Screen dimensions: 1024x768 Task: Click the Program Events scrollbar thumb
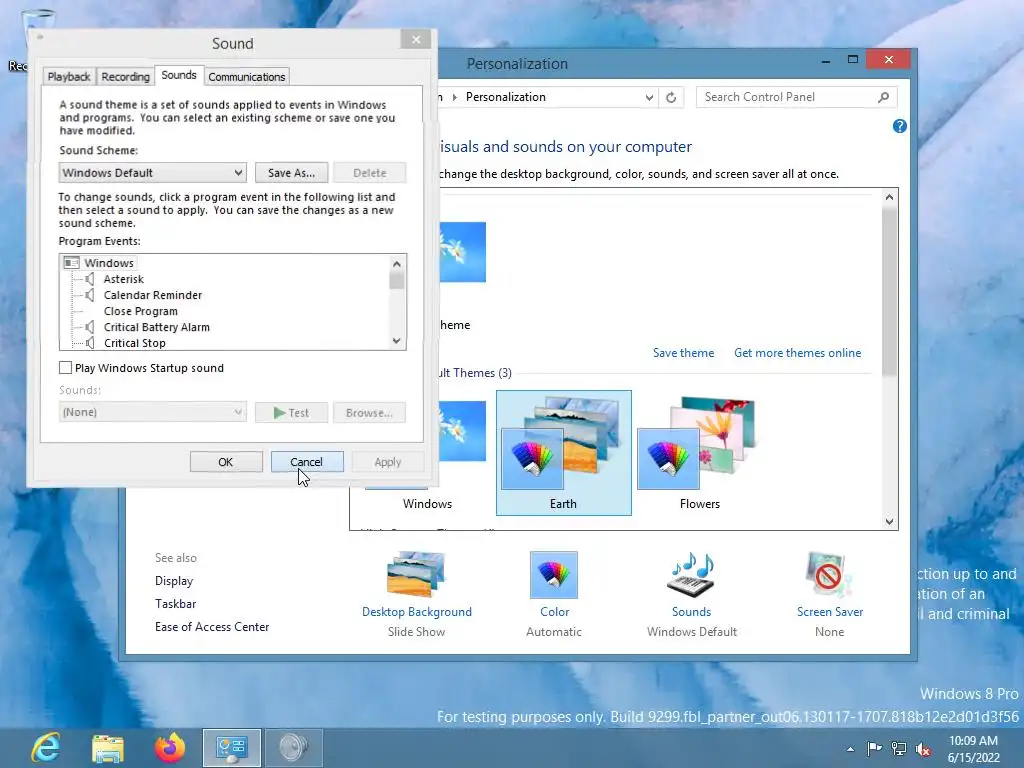pos(396,280)
